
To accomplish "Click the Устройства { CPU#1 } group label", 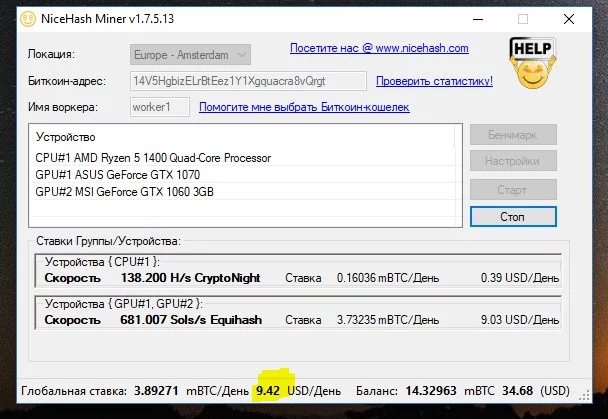I will coord(102,262).
